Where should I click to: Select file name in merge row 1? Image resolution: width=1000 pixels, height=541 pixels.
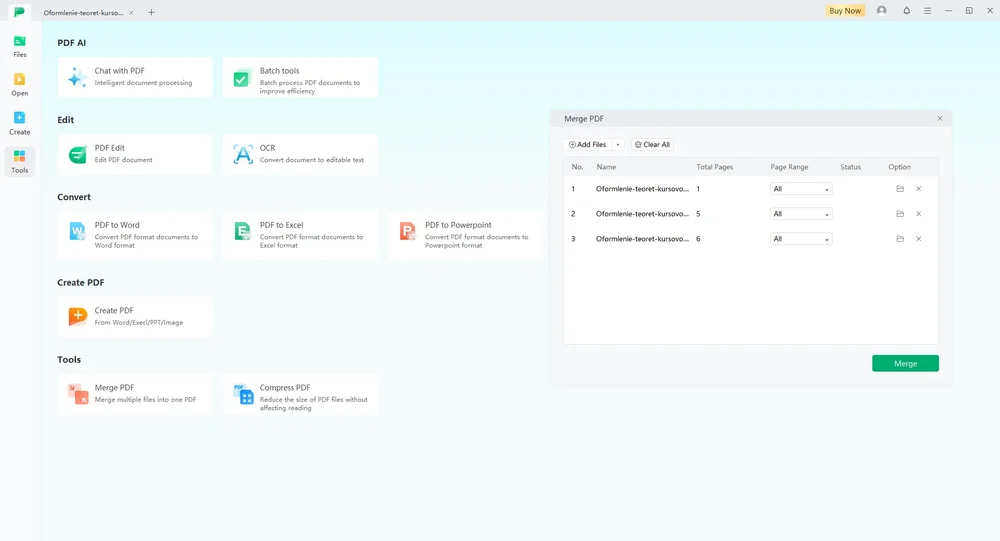[x=642, y=189]
